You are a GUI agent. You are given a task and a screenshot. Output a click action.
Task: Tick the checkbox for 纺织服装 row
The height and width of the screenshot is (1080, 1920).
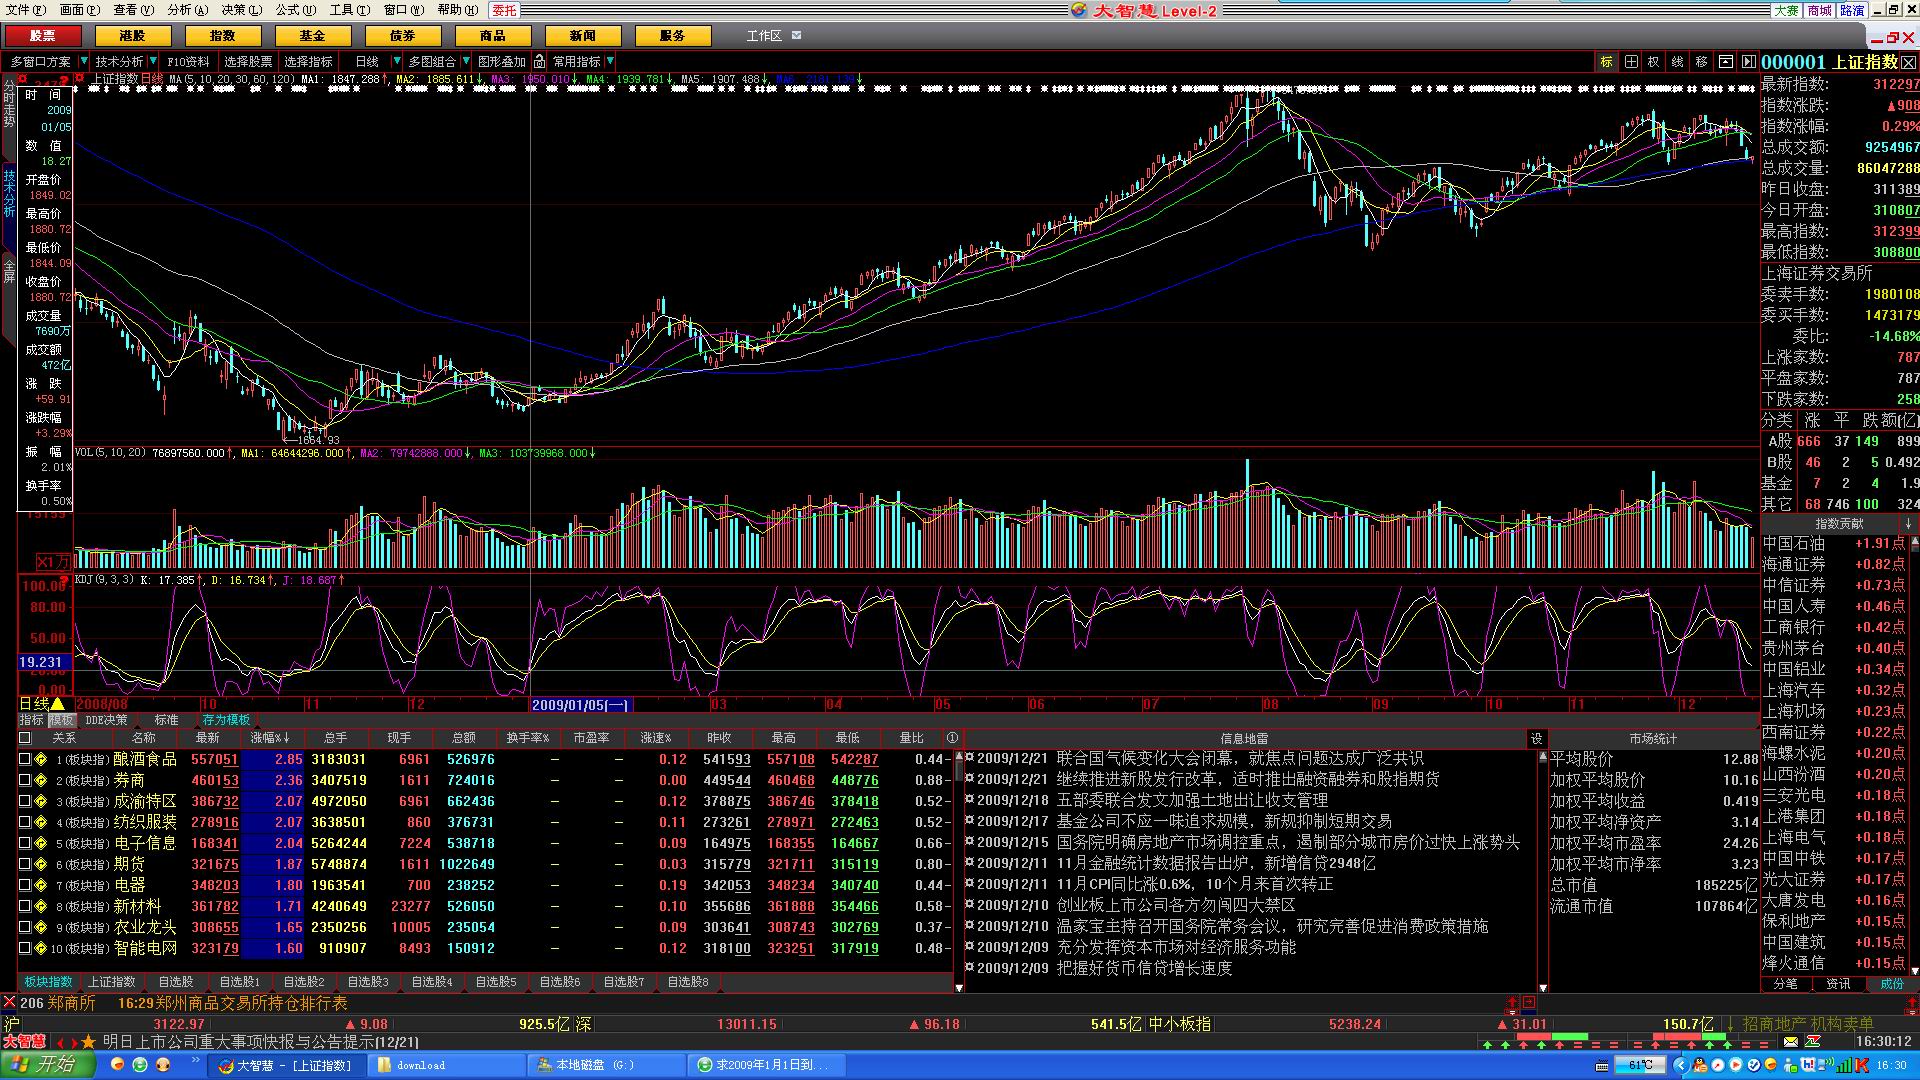pos(25,823)
